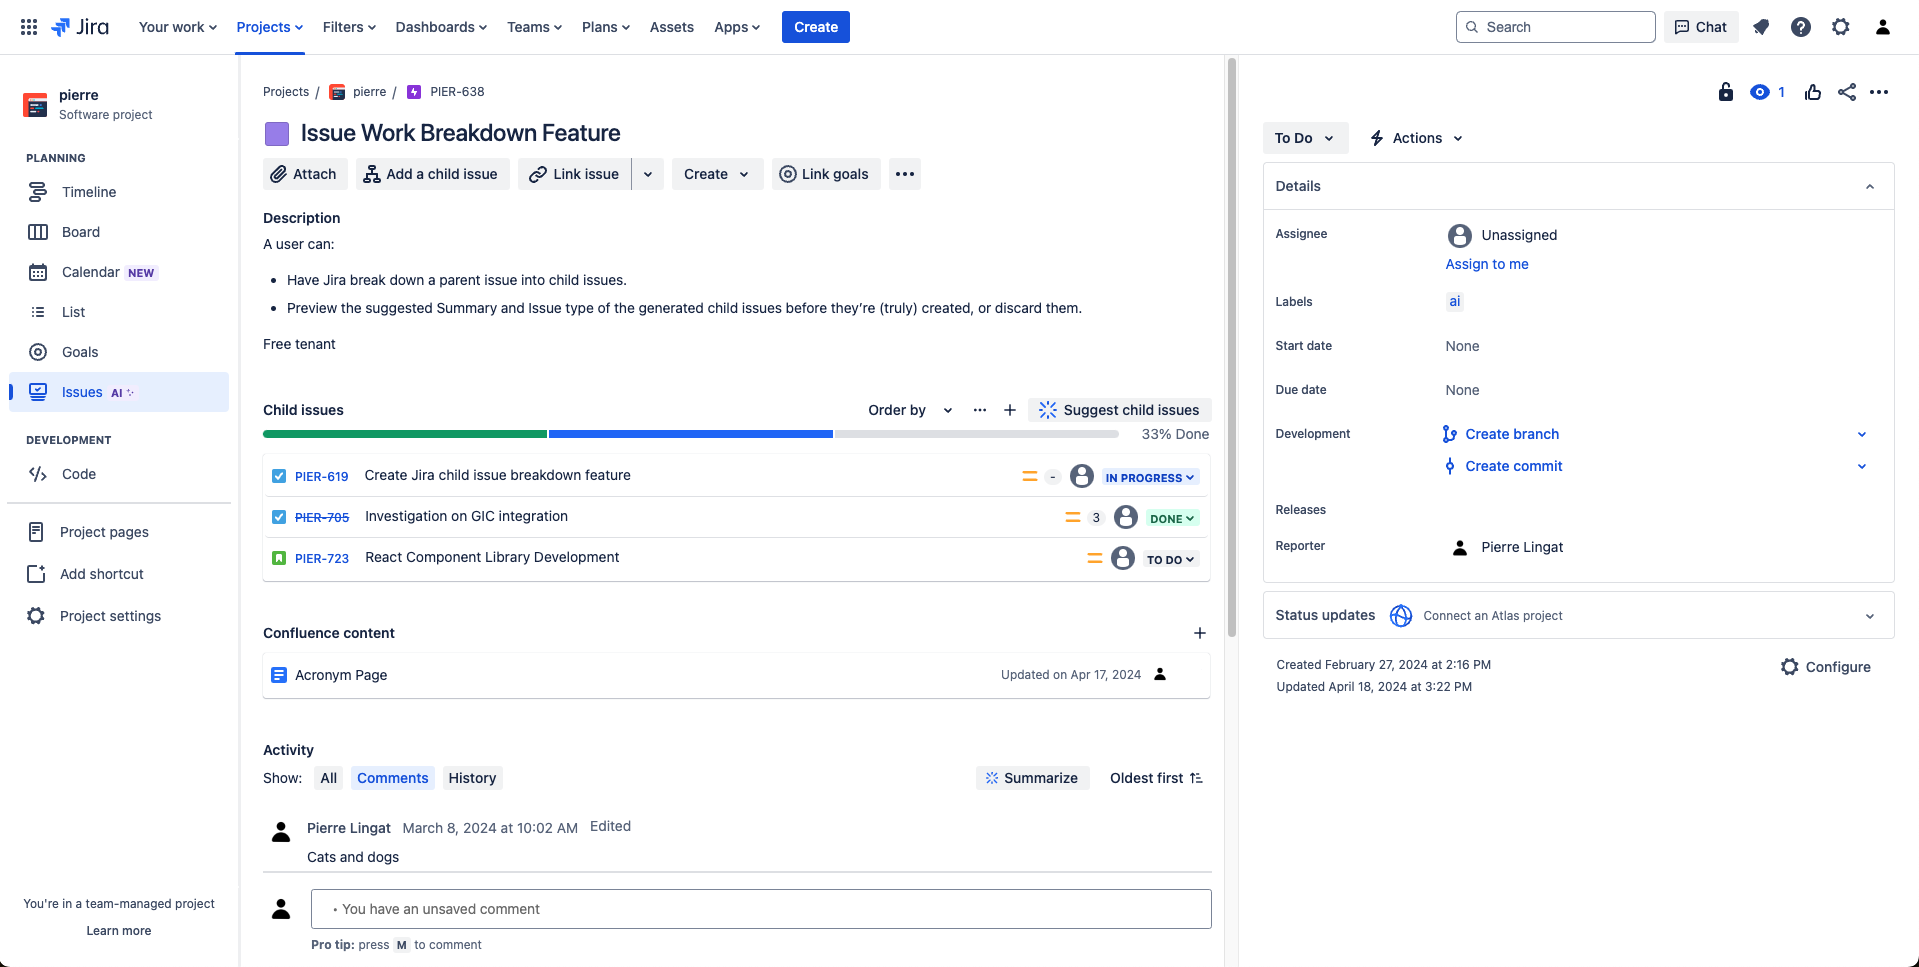Click the thumbs up vote icon
This screenshot has height=967, width=1919.
coord(1813,92)
